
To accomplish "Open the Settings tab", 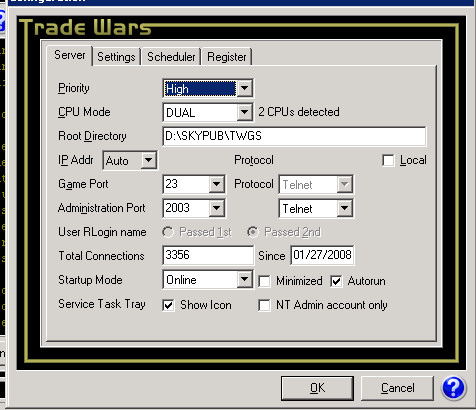I will (116, 57).
